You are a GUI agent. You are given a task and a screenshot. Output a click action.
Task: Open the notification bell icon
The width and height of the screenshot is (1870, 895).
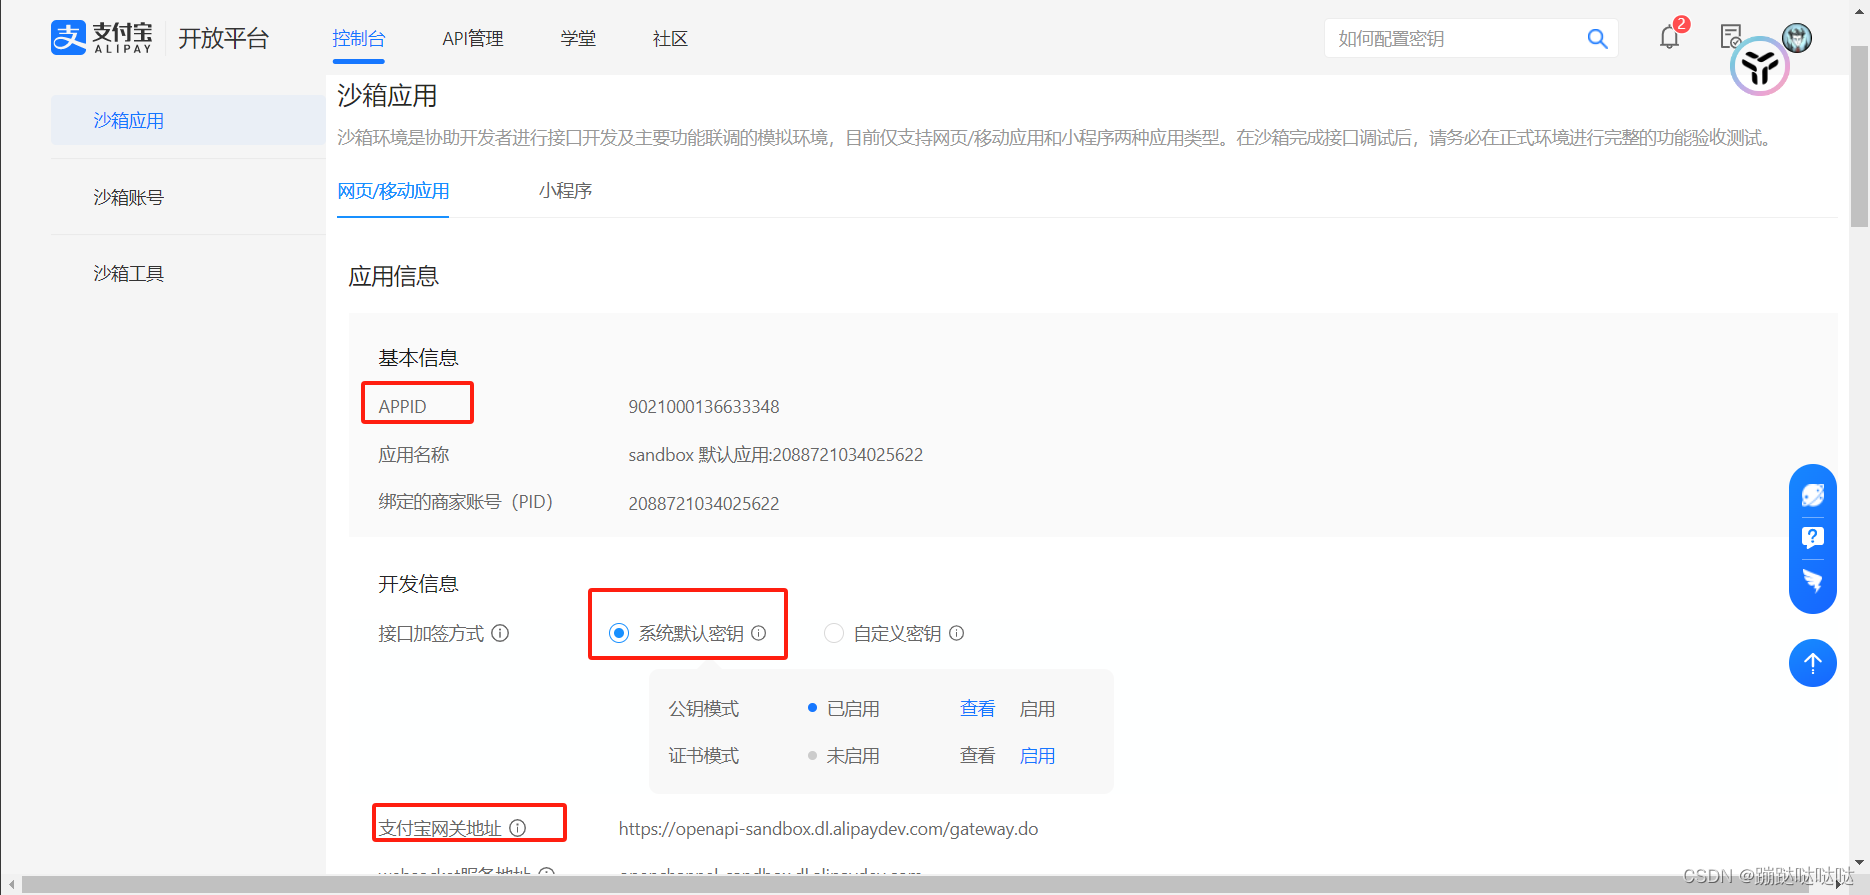point(1669,38)
